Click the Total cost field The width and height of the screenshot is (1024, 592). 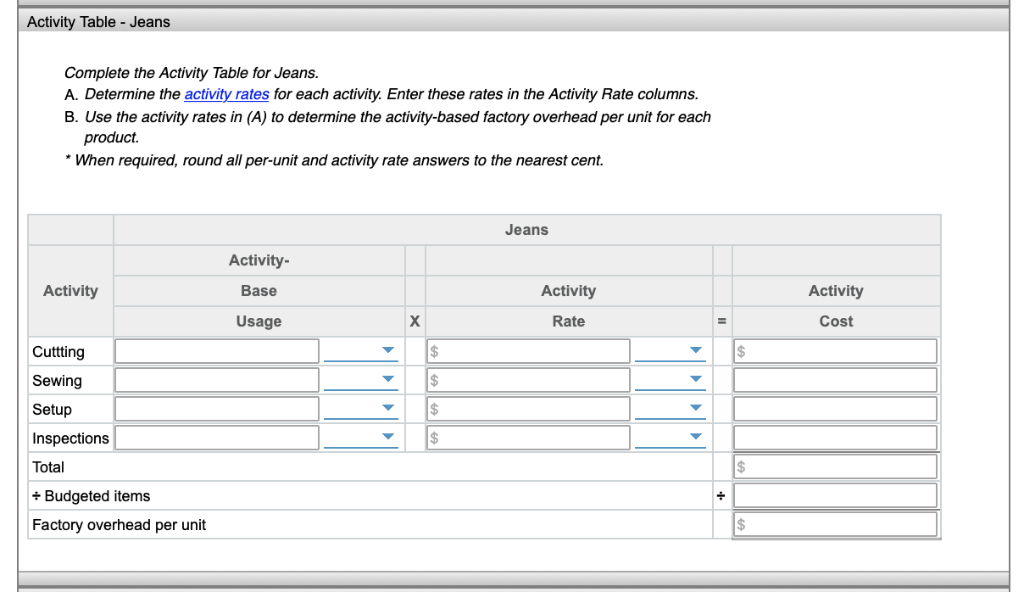(835, 465)
